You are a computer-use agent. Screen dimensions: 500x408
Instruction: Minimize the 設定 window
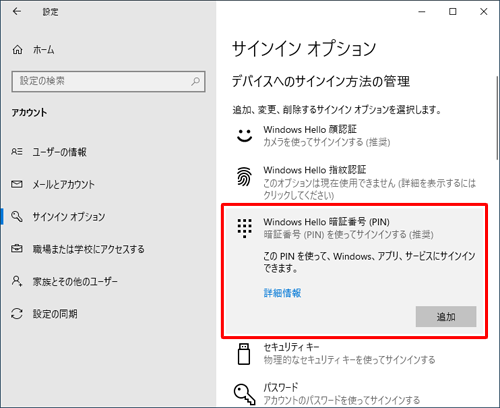[x=422, y=12]
